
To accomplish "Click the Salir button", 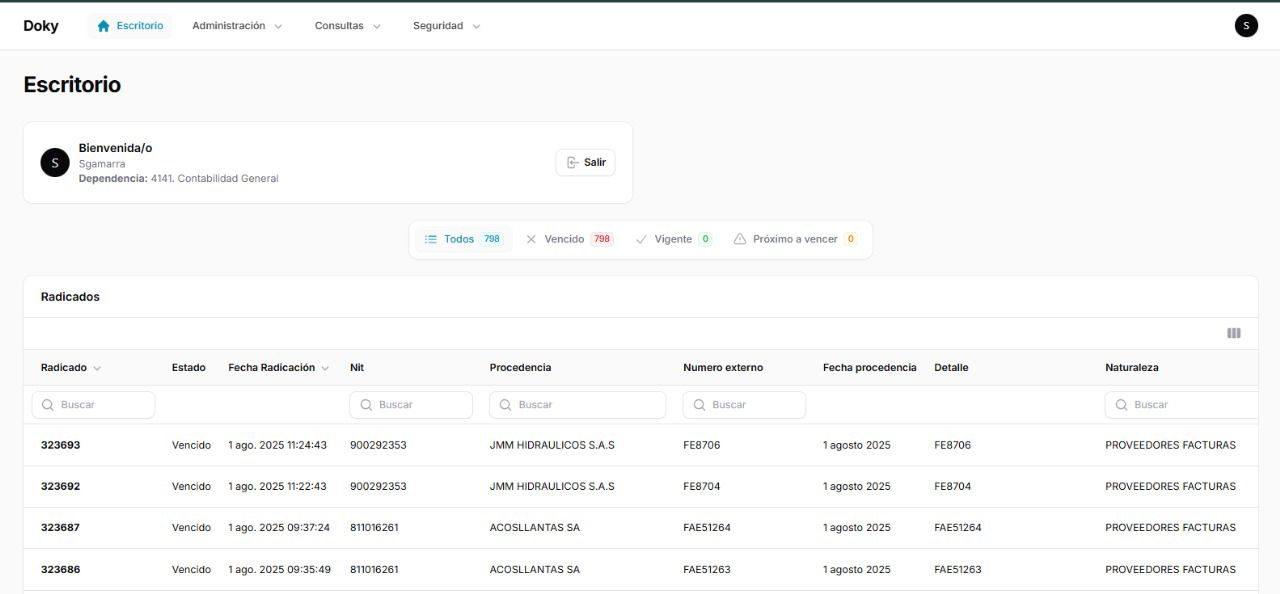I will coord(585,162).
